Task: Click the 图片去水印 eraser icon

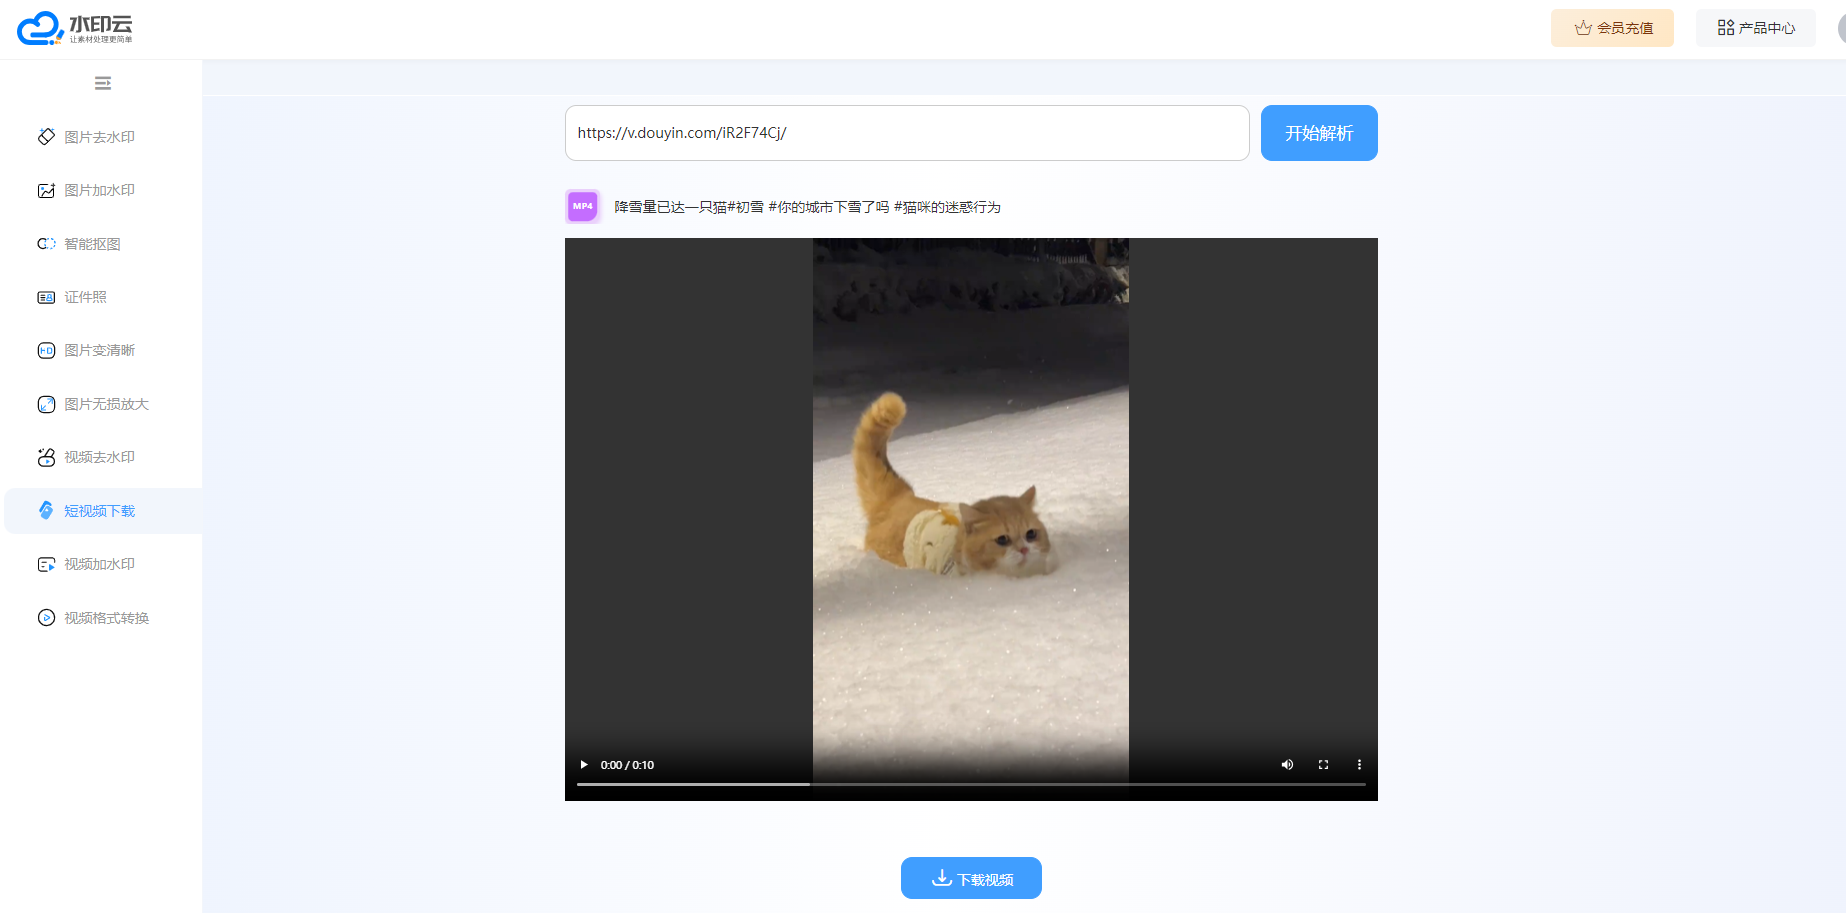Action: (46, 137)
